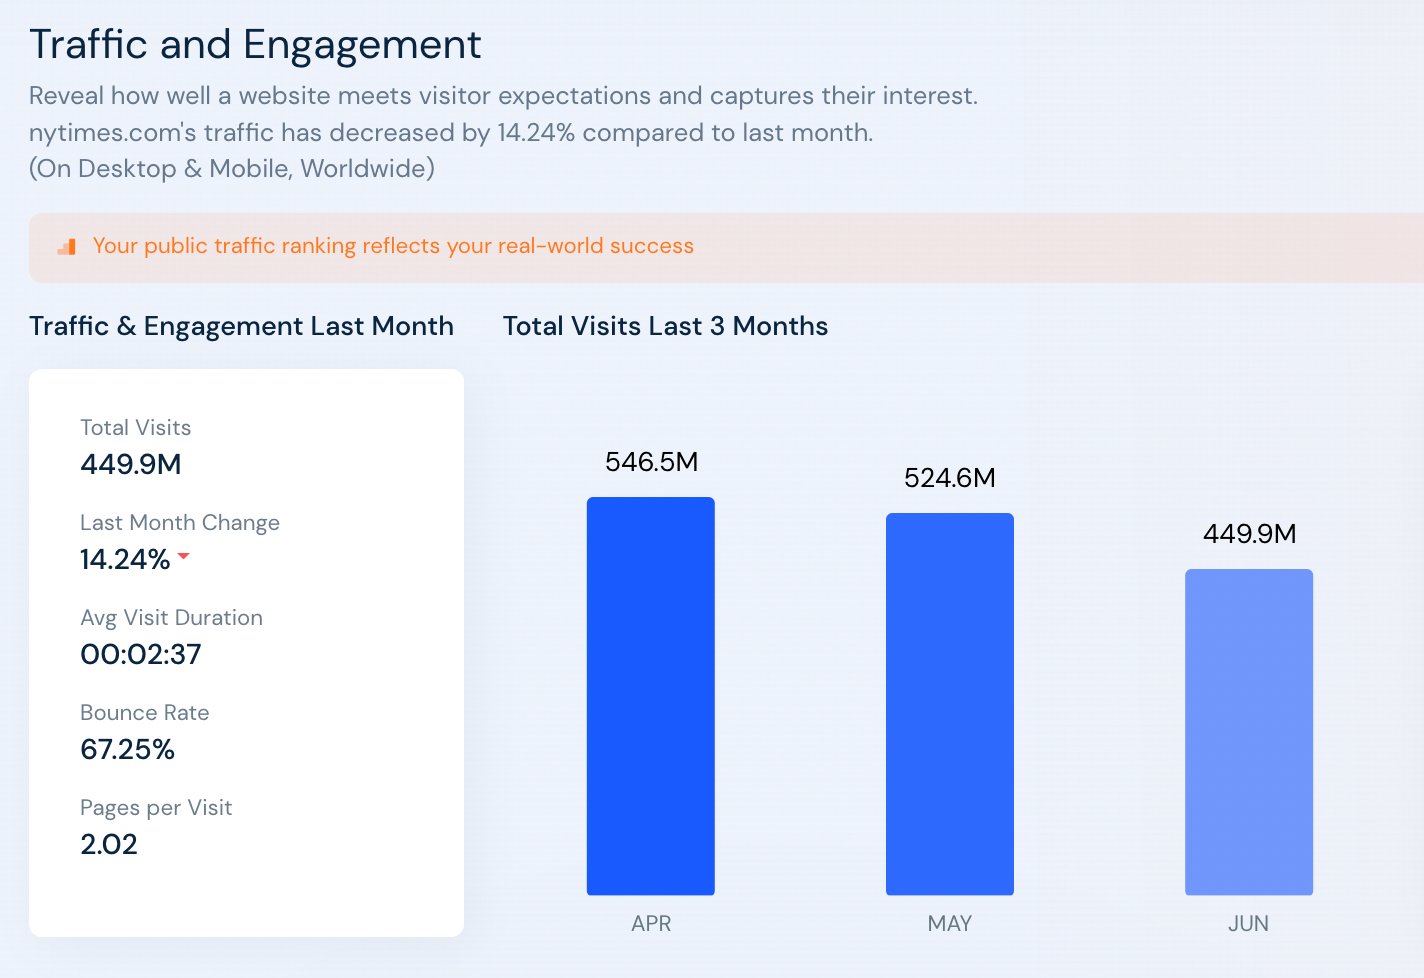Select the APR bar in the chart
1424x978 pixels.
[650, 695]
